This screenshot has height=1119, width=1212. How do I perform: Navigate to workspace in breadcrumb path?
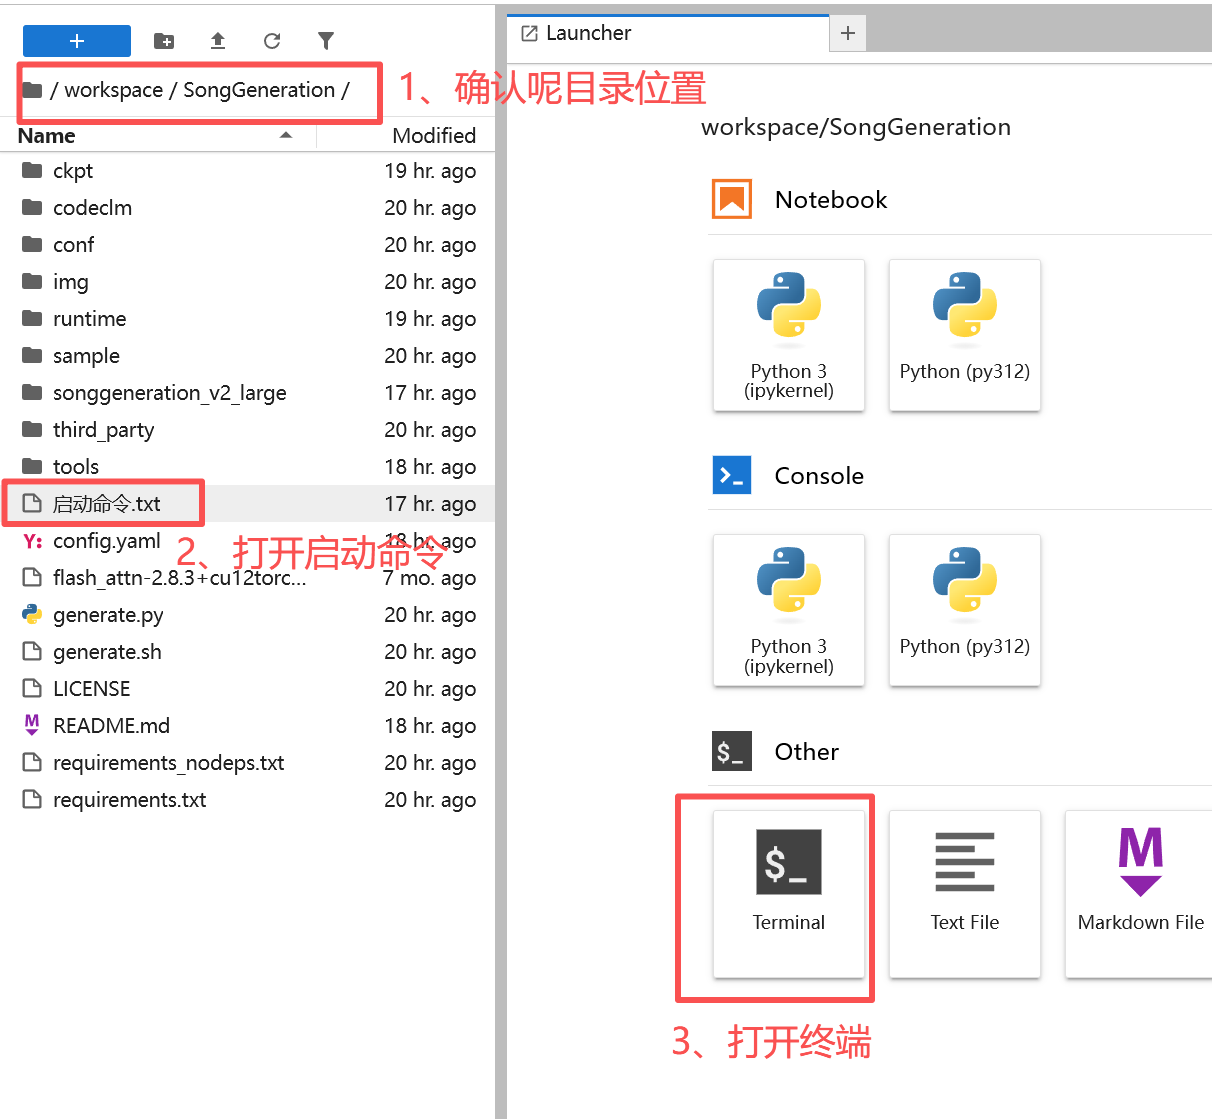tap(113, 90)
